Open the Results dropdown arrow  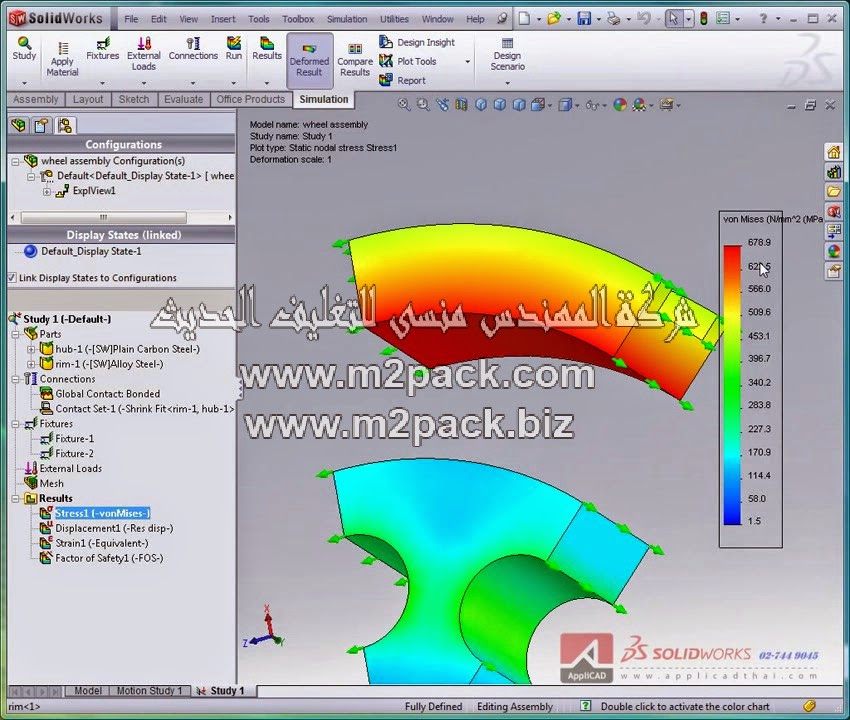point(267,83)
